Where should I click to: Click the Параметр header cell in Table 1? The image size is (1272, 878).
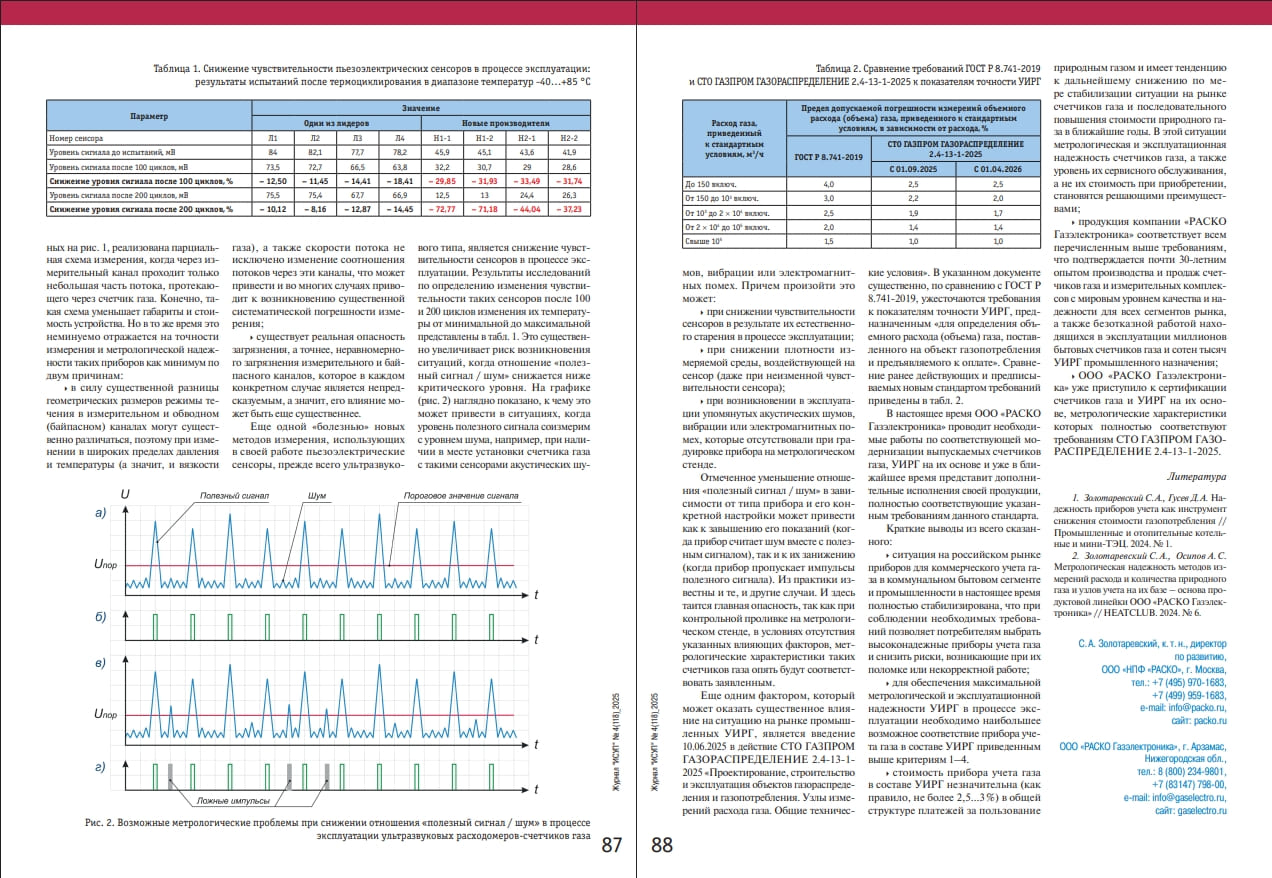click(x=148, y=117)
